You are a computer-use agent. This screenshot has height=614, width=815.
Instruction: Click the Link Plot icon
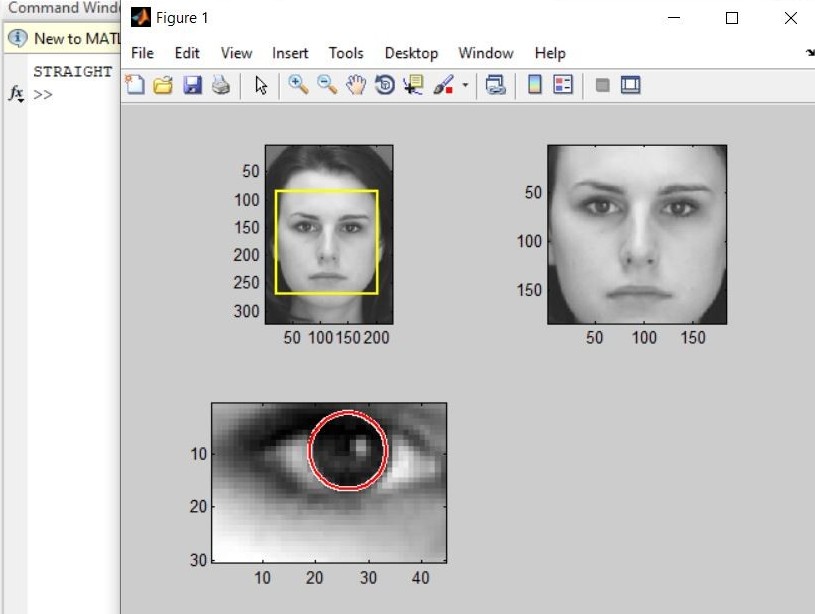tap(493, 86)
